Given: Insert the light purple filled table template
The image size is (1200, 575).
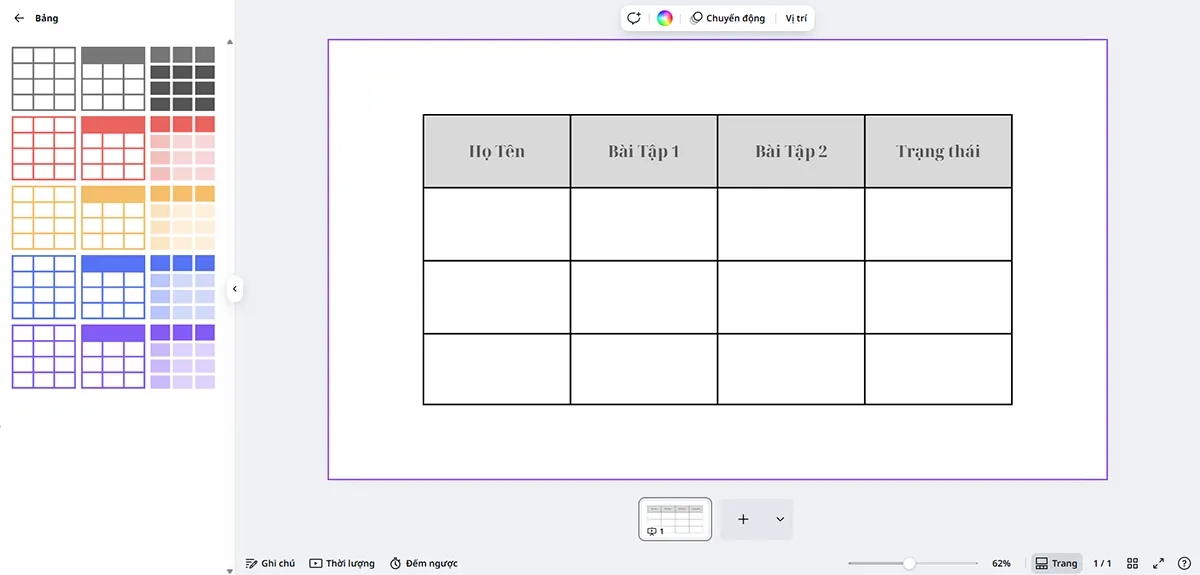Looking at the screenshot, I should point(182,356).
